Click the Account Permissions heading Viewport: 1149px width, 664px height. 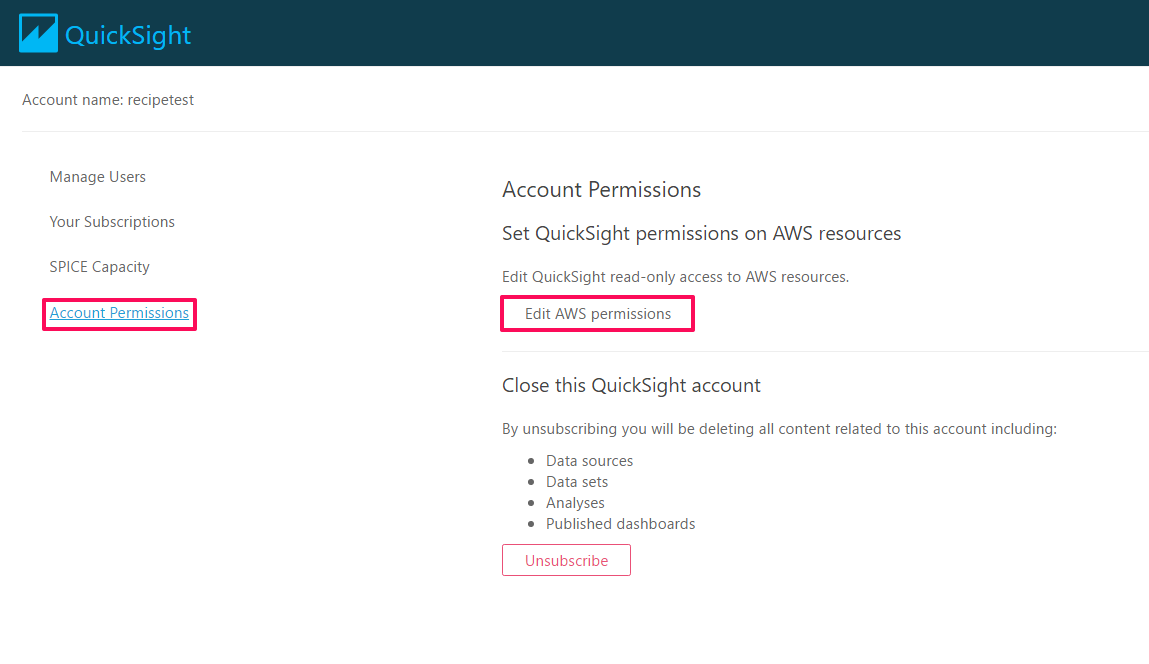point(601,190)
